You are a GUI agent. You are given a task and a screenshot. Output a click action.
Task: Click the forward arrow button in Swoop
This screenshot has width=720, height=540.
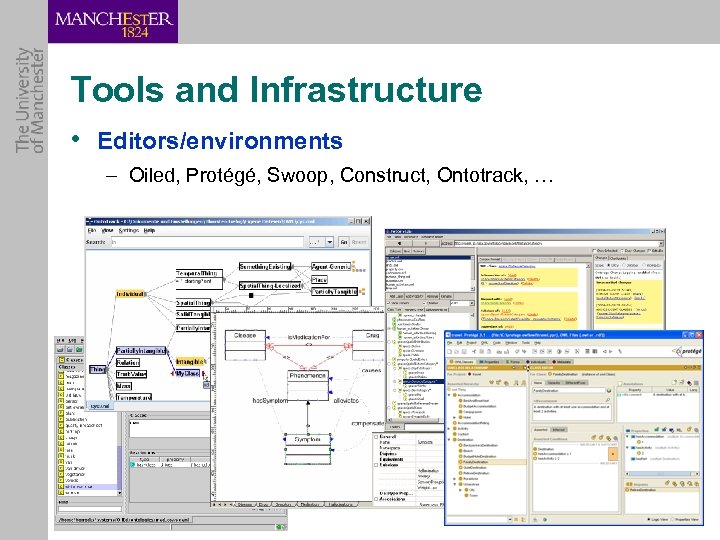(426, 243)
